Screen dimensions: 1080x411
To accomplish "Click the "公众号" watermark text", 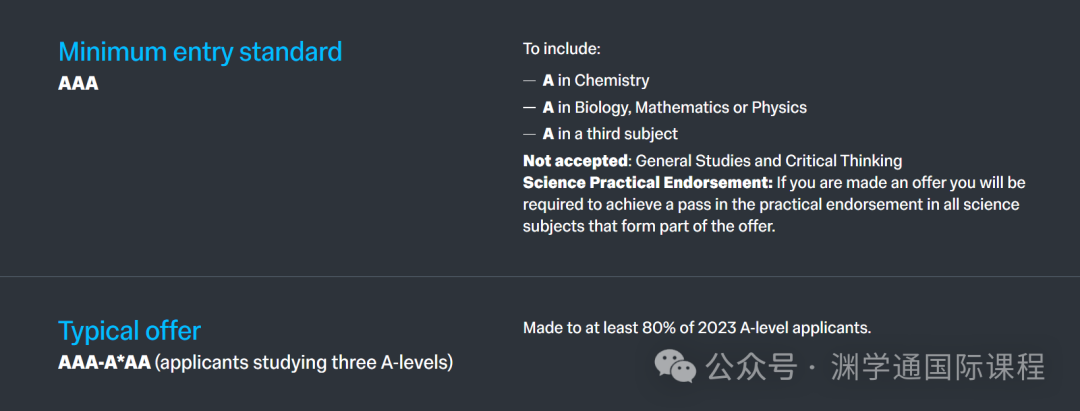I will pyautogui.click(x=750, y=367).
